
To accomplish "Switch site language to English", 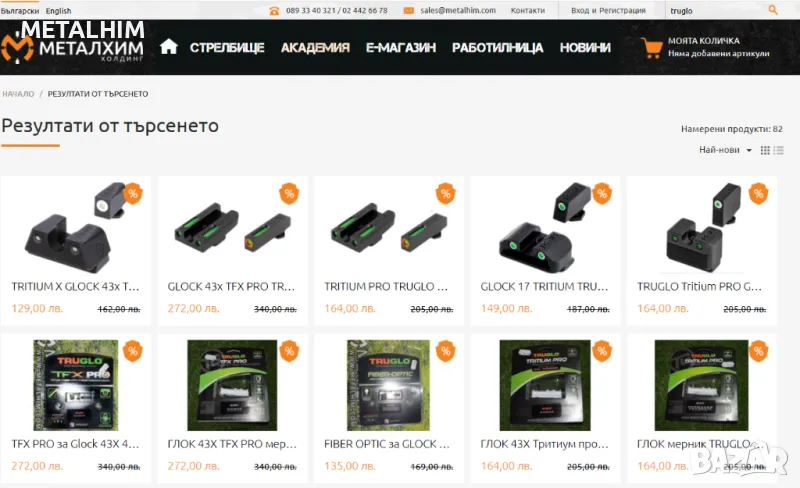I will [58, 11].
